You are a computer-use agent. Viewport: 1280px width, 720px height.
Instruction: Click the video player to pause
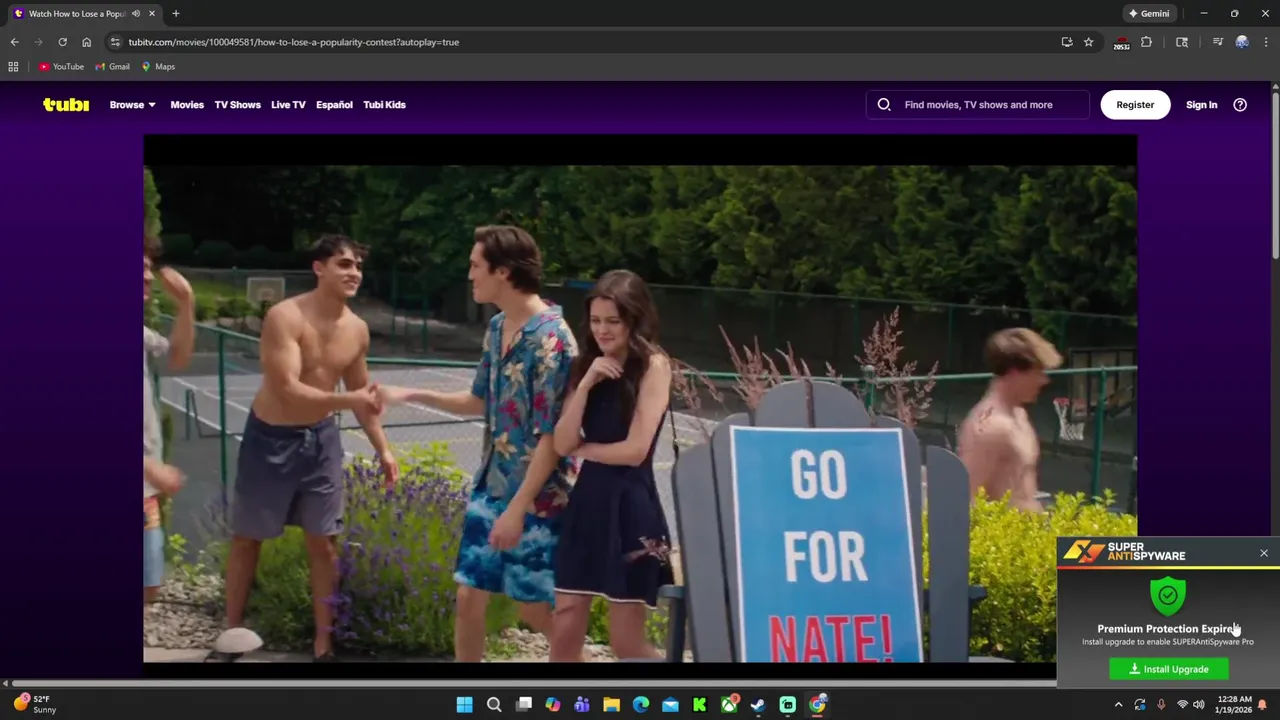click(x=640, y=400)
